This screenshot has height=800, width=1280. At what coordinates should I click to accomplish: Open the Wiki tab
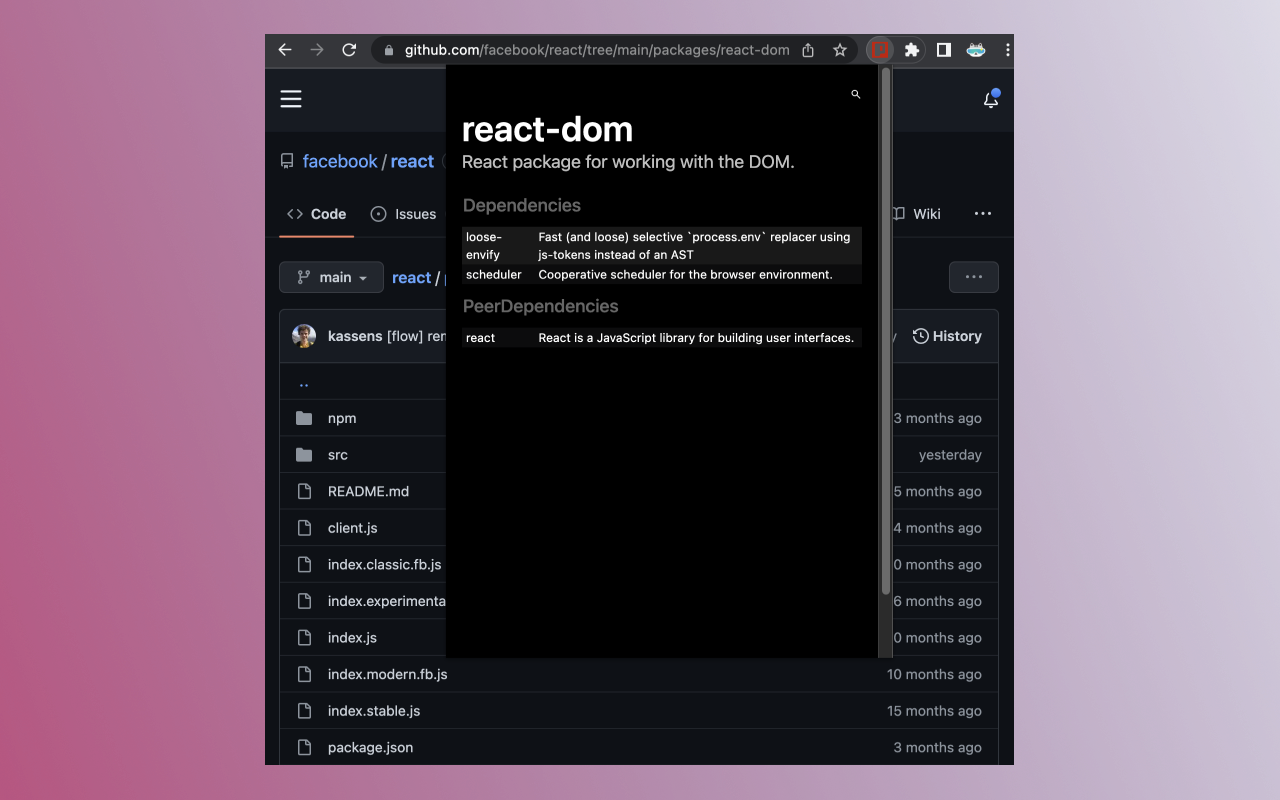(916, 214)
